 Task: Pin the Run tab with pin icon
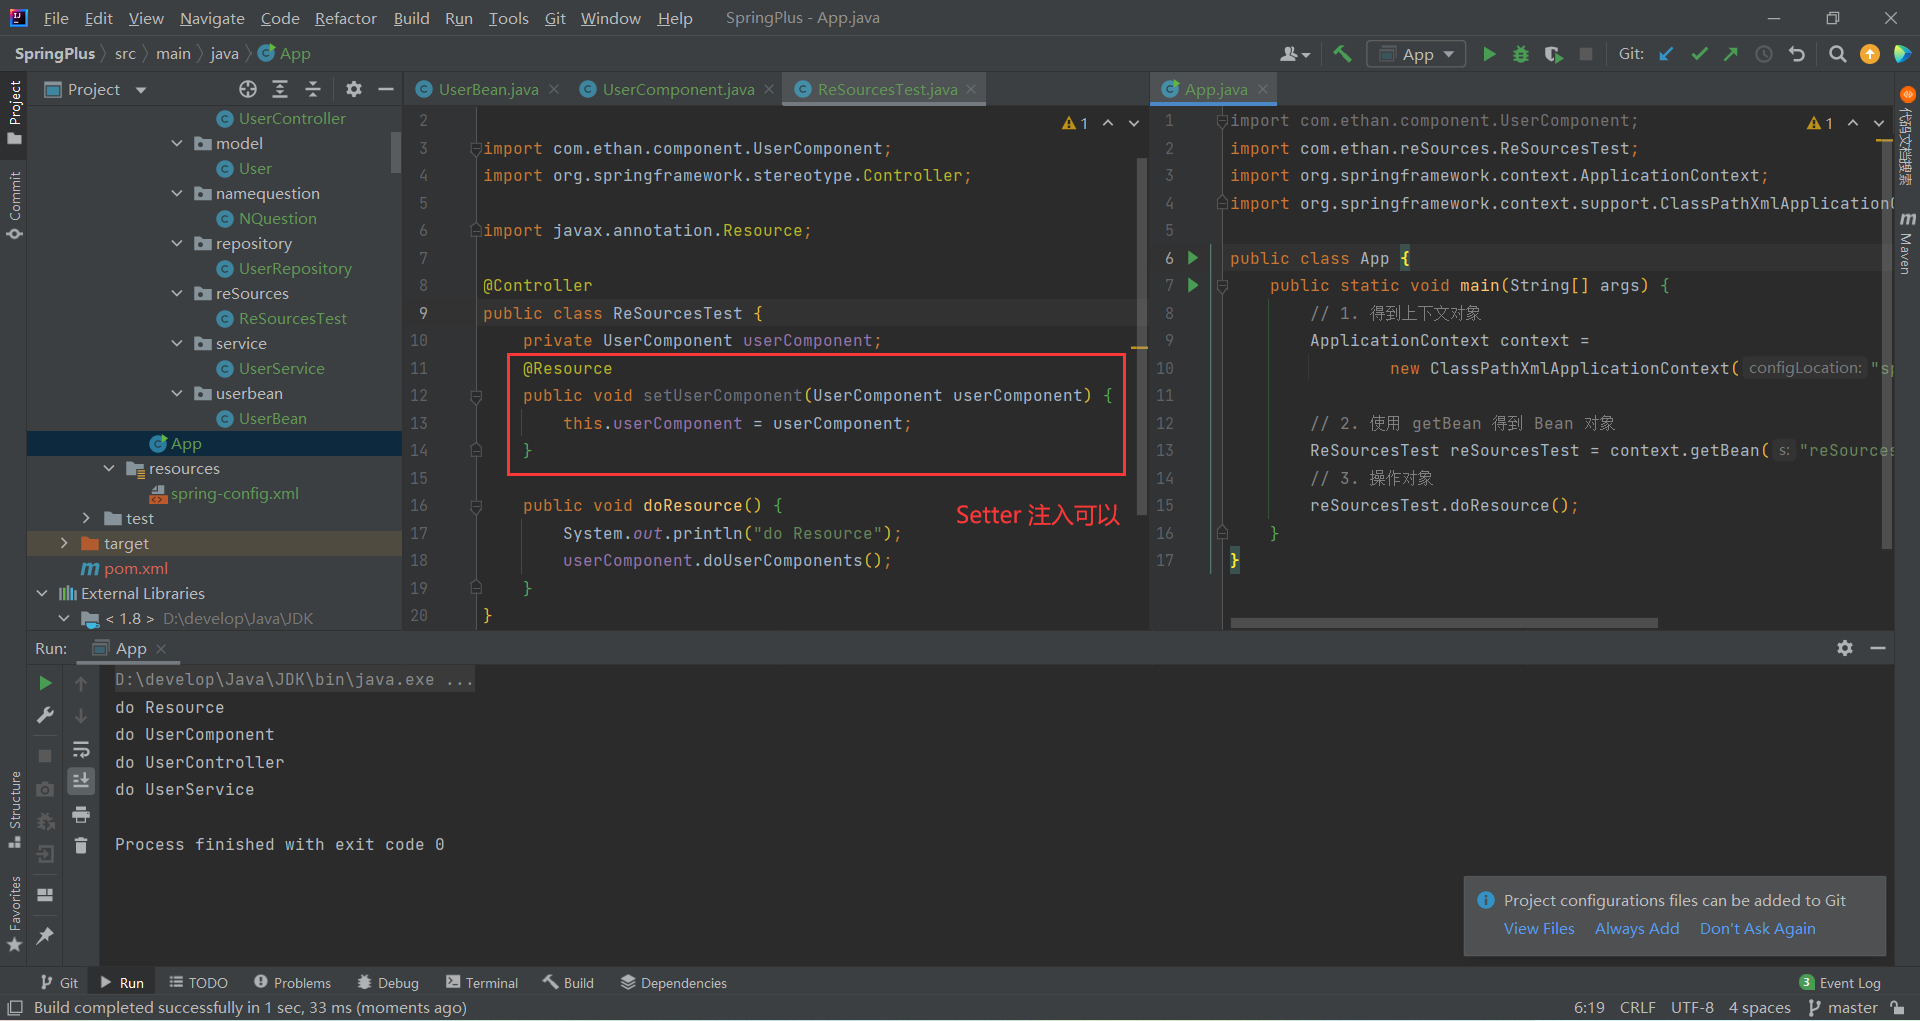click(45, 935)
